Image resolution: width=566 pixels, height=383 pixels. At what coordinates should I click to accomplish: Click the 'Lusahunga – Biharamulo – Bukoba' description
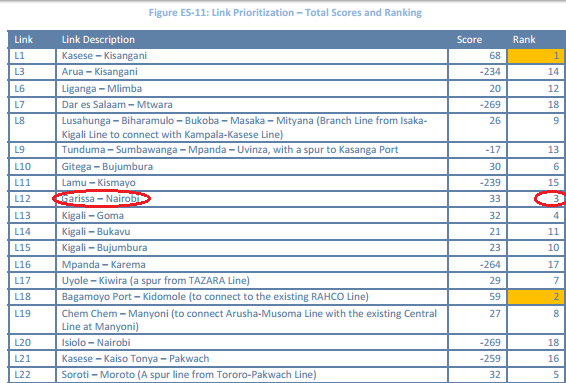(x=244, y=127)
